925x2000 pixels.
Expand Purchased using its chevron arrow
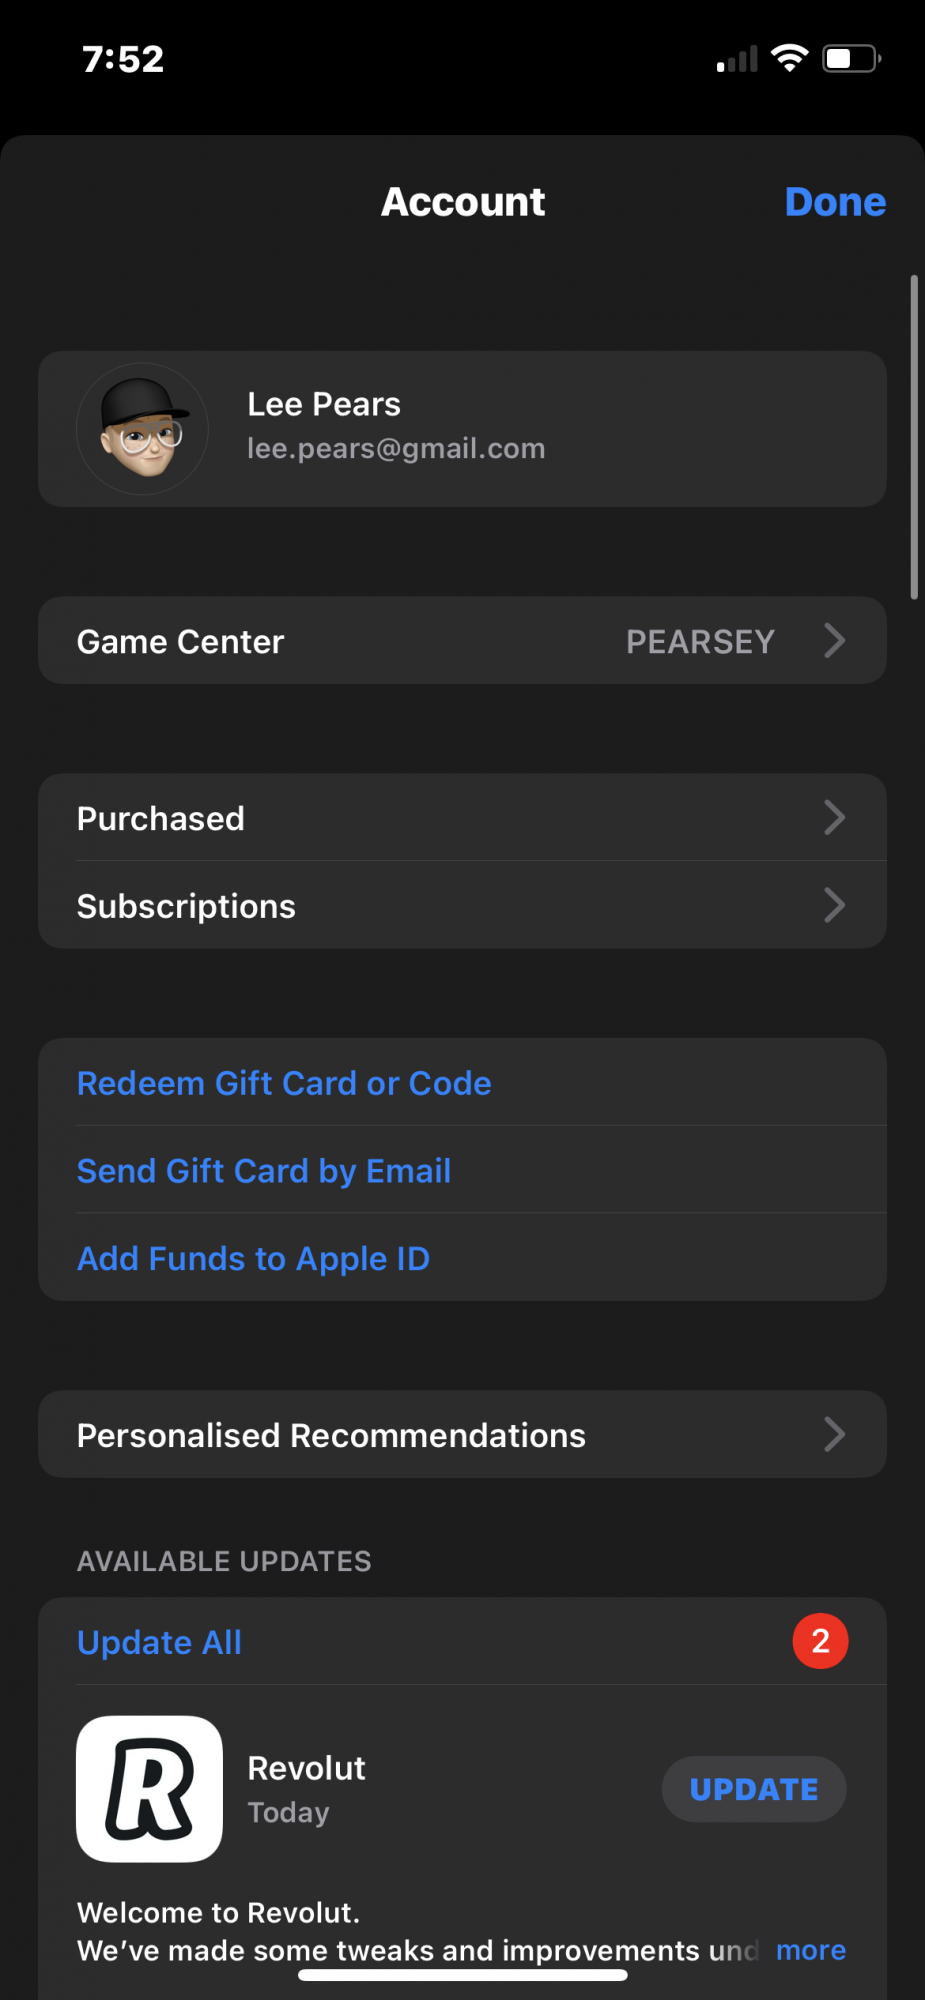coord(835,818)
